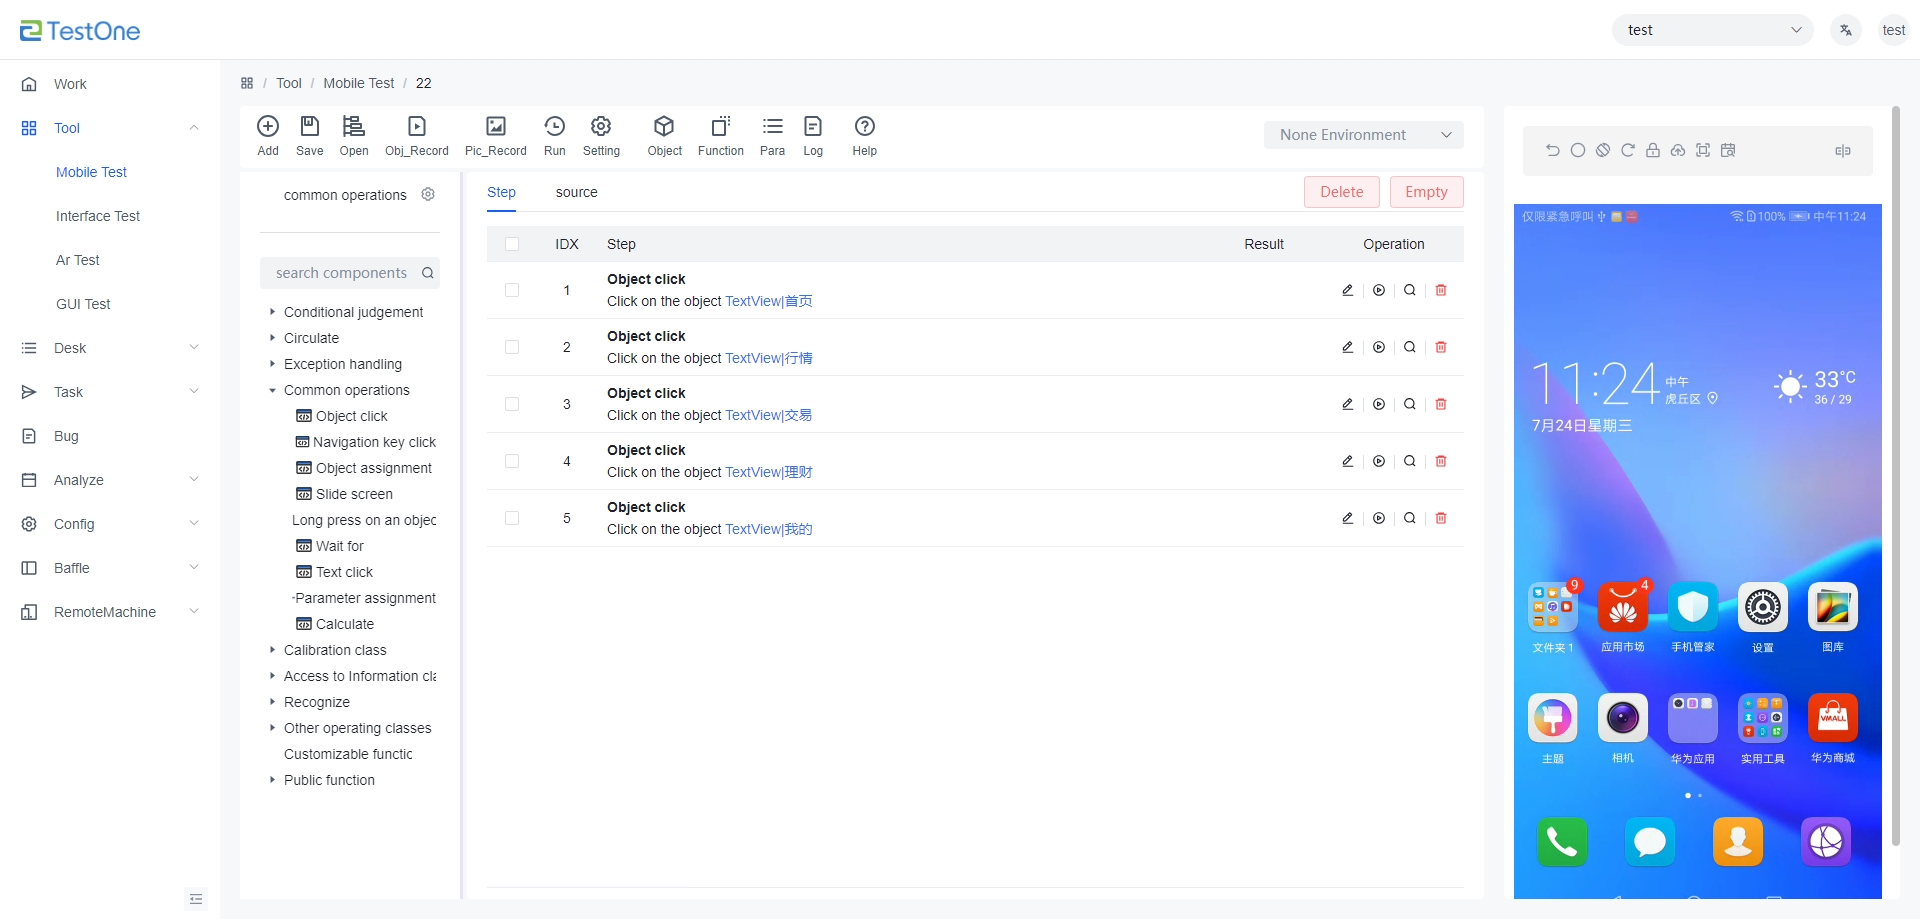Open the Object library icon
Image resolution: width=1920 pixels, height=919 pixels.
(x=664, y=126)
